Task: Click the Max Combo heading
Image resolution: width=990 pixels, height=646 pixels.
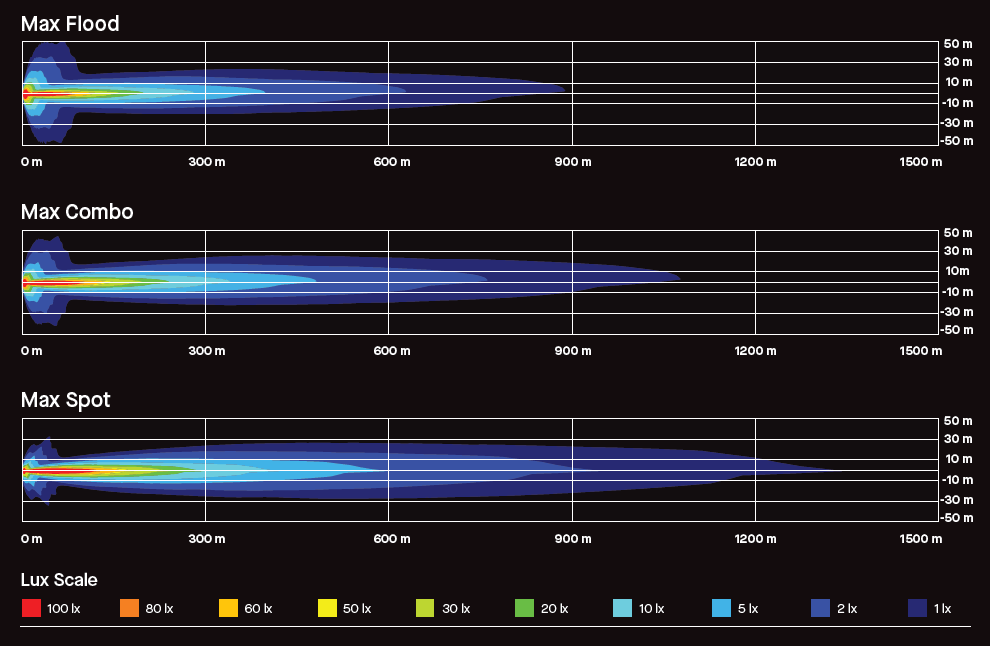Action: 77,212
